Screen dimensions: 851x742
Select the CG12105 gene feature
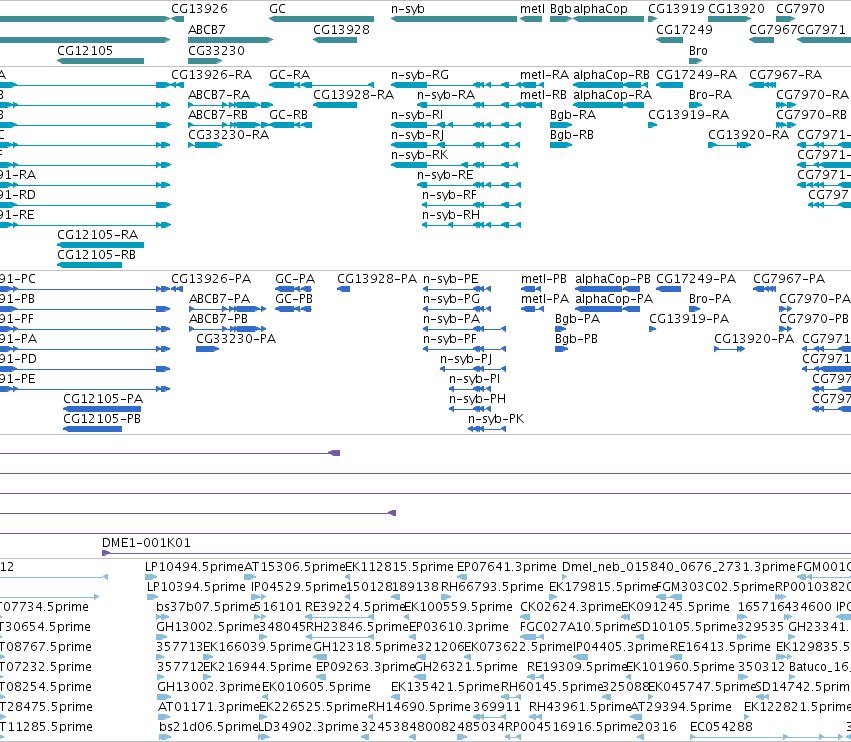(100, 61)
